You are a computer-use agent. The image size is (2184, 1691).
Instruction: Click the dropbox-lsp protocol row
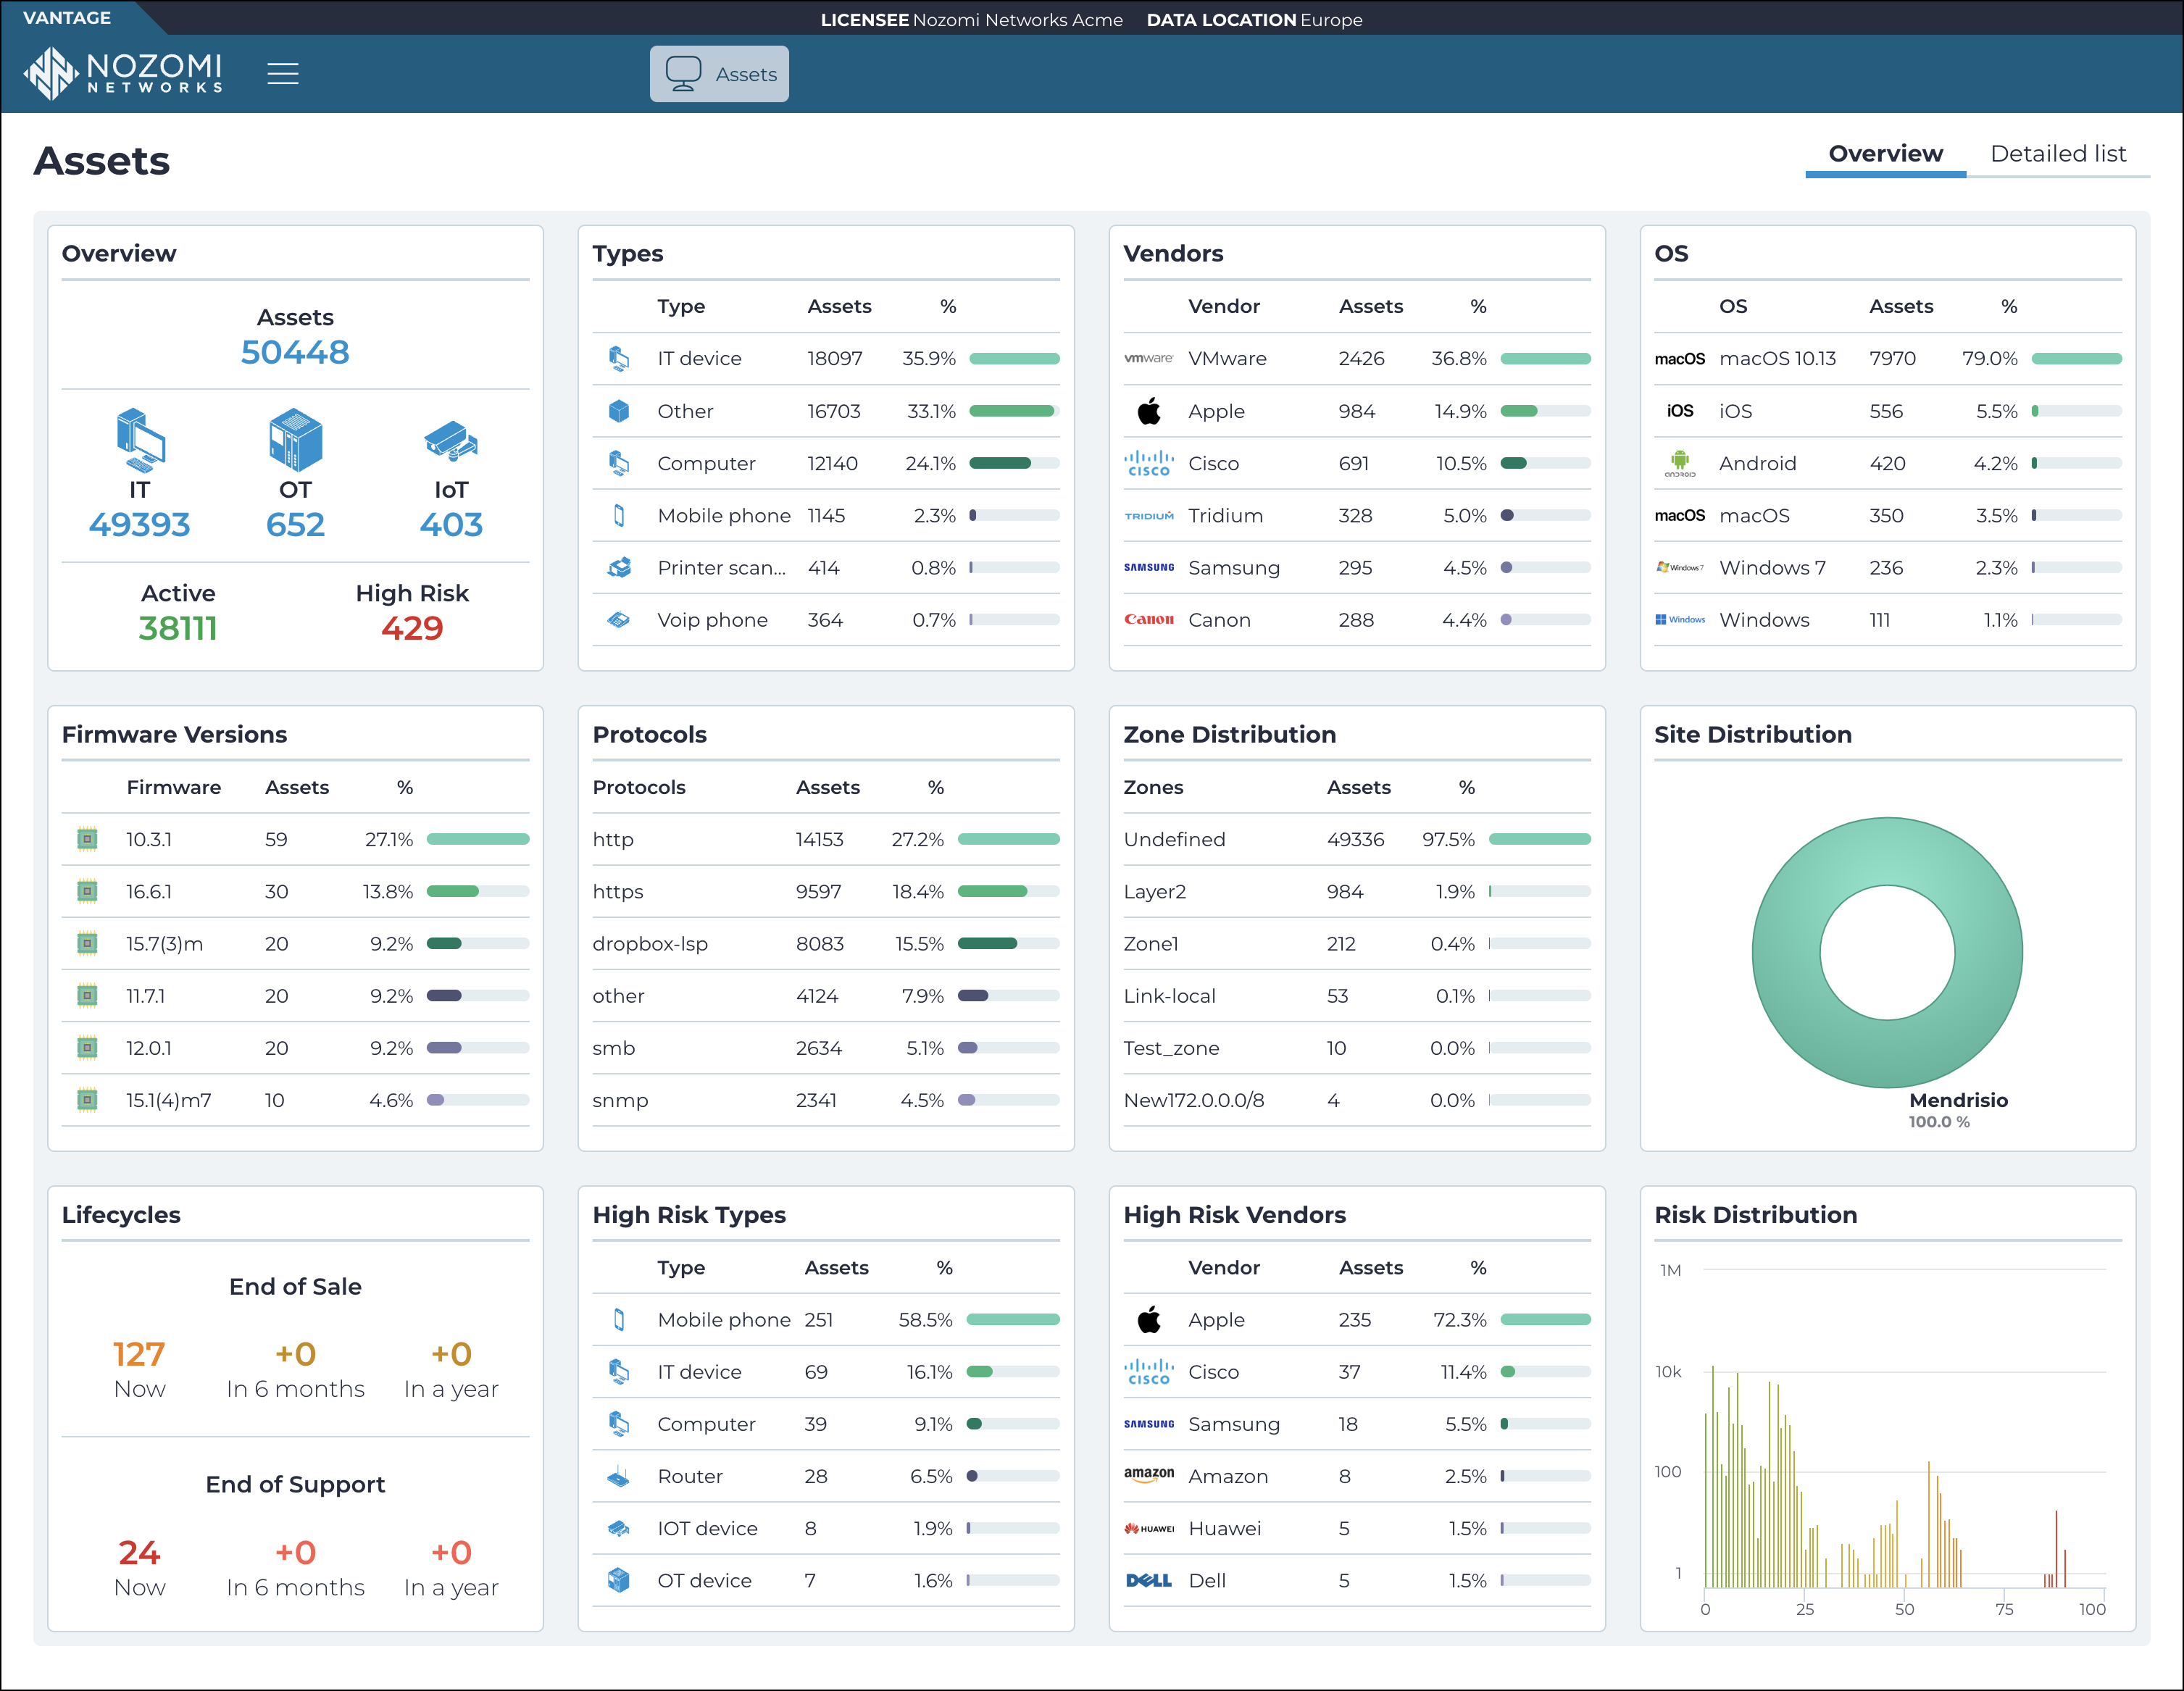point(826,944)
